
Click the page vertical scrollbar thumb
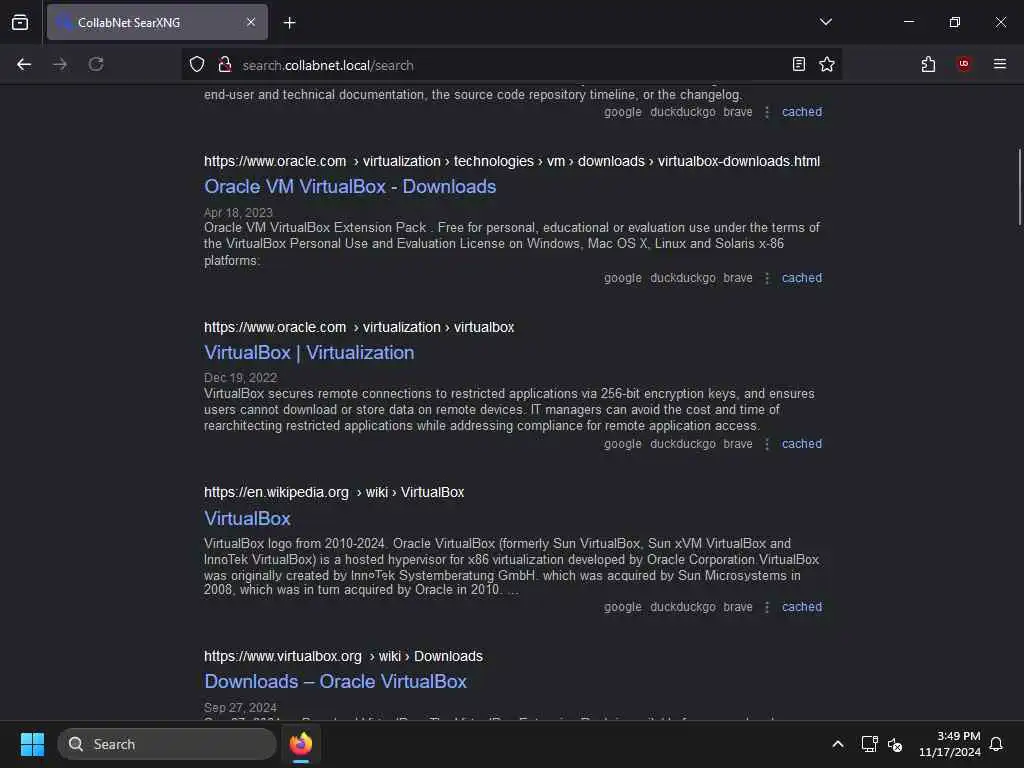coord(1019,187)
